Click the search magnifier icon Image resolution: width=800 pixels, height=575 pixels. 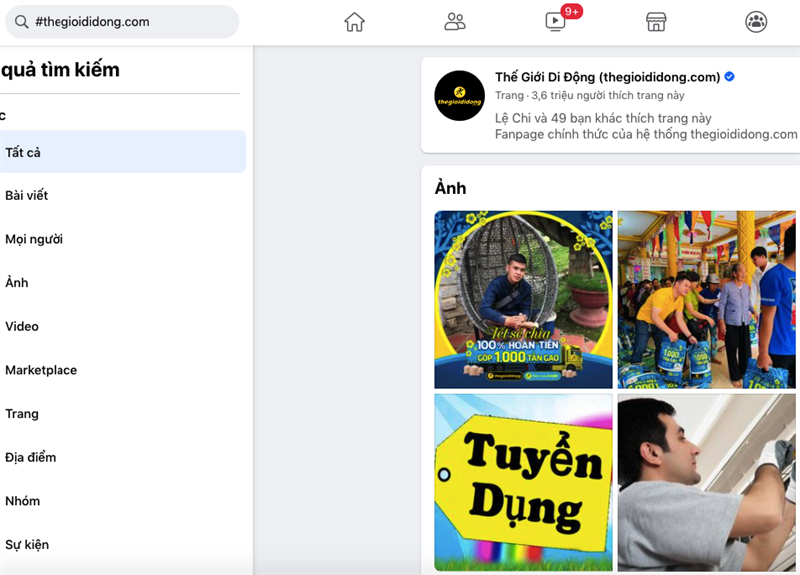click(21, 22)
